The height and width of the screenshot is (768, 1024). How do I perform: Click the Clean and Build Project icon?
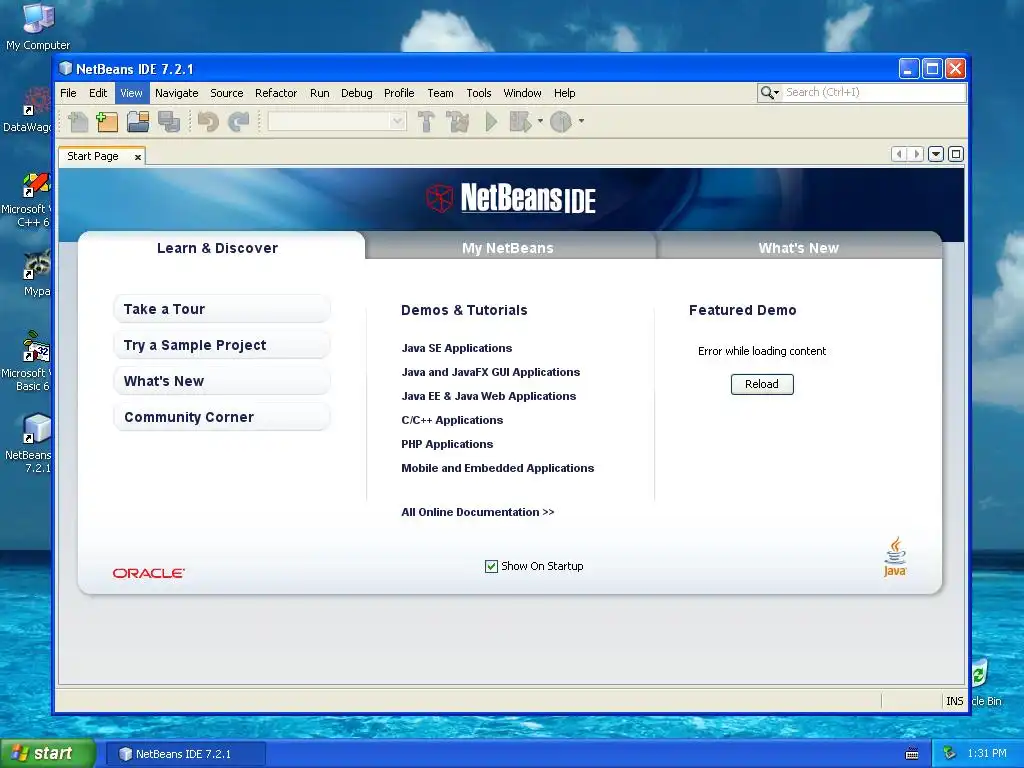(457, 121)
